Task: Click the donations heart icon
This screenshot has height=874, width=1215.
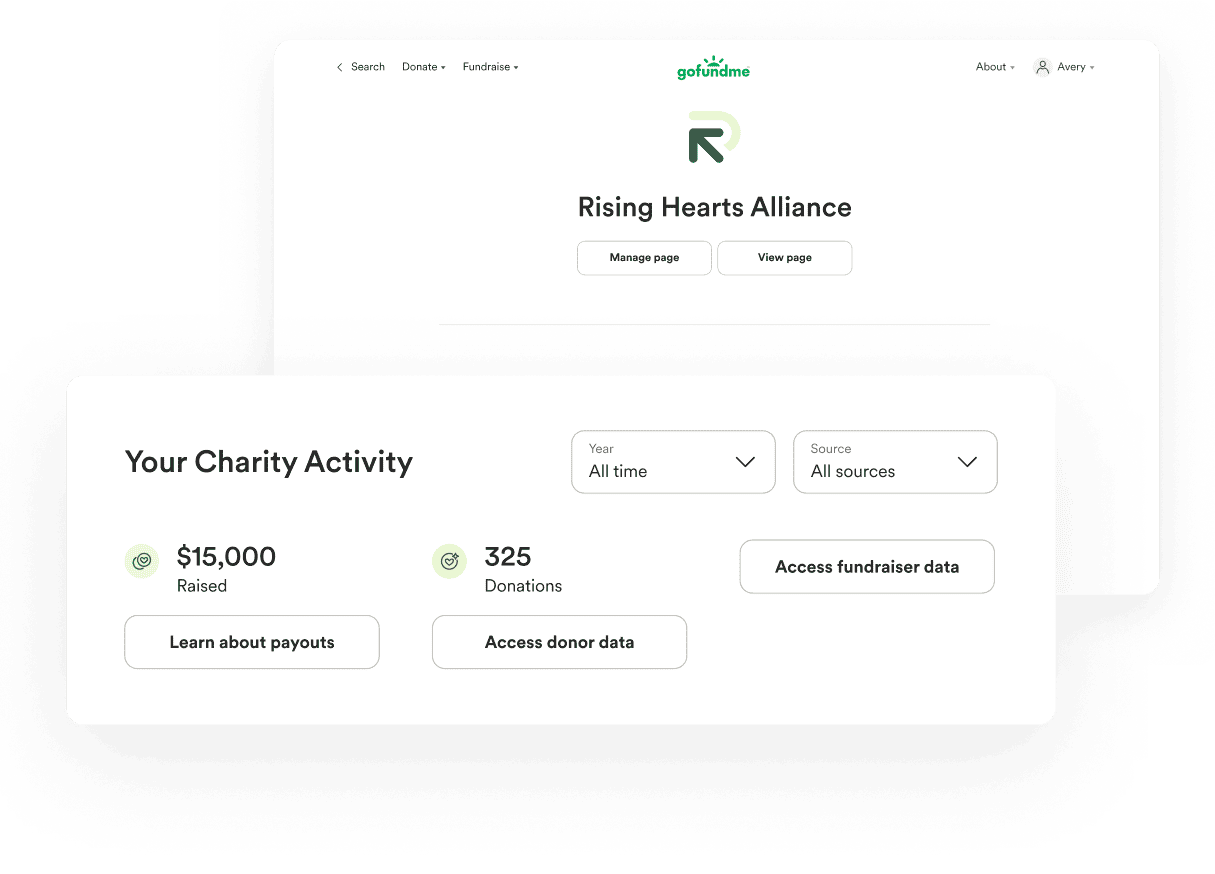Action: point(449,561)
